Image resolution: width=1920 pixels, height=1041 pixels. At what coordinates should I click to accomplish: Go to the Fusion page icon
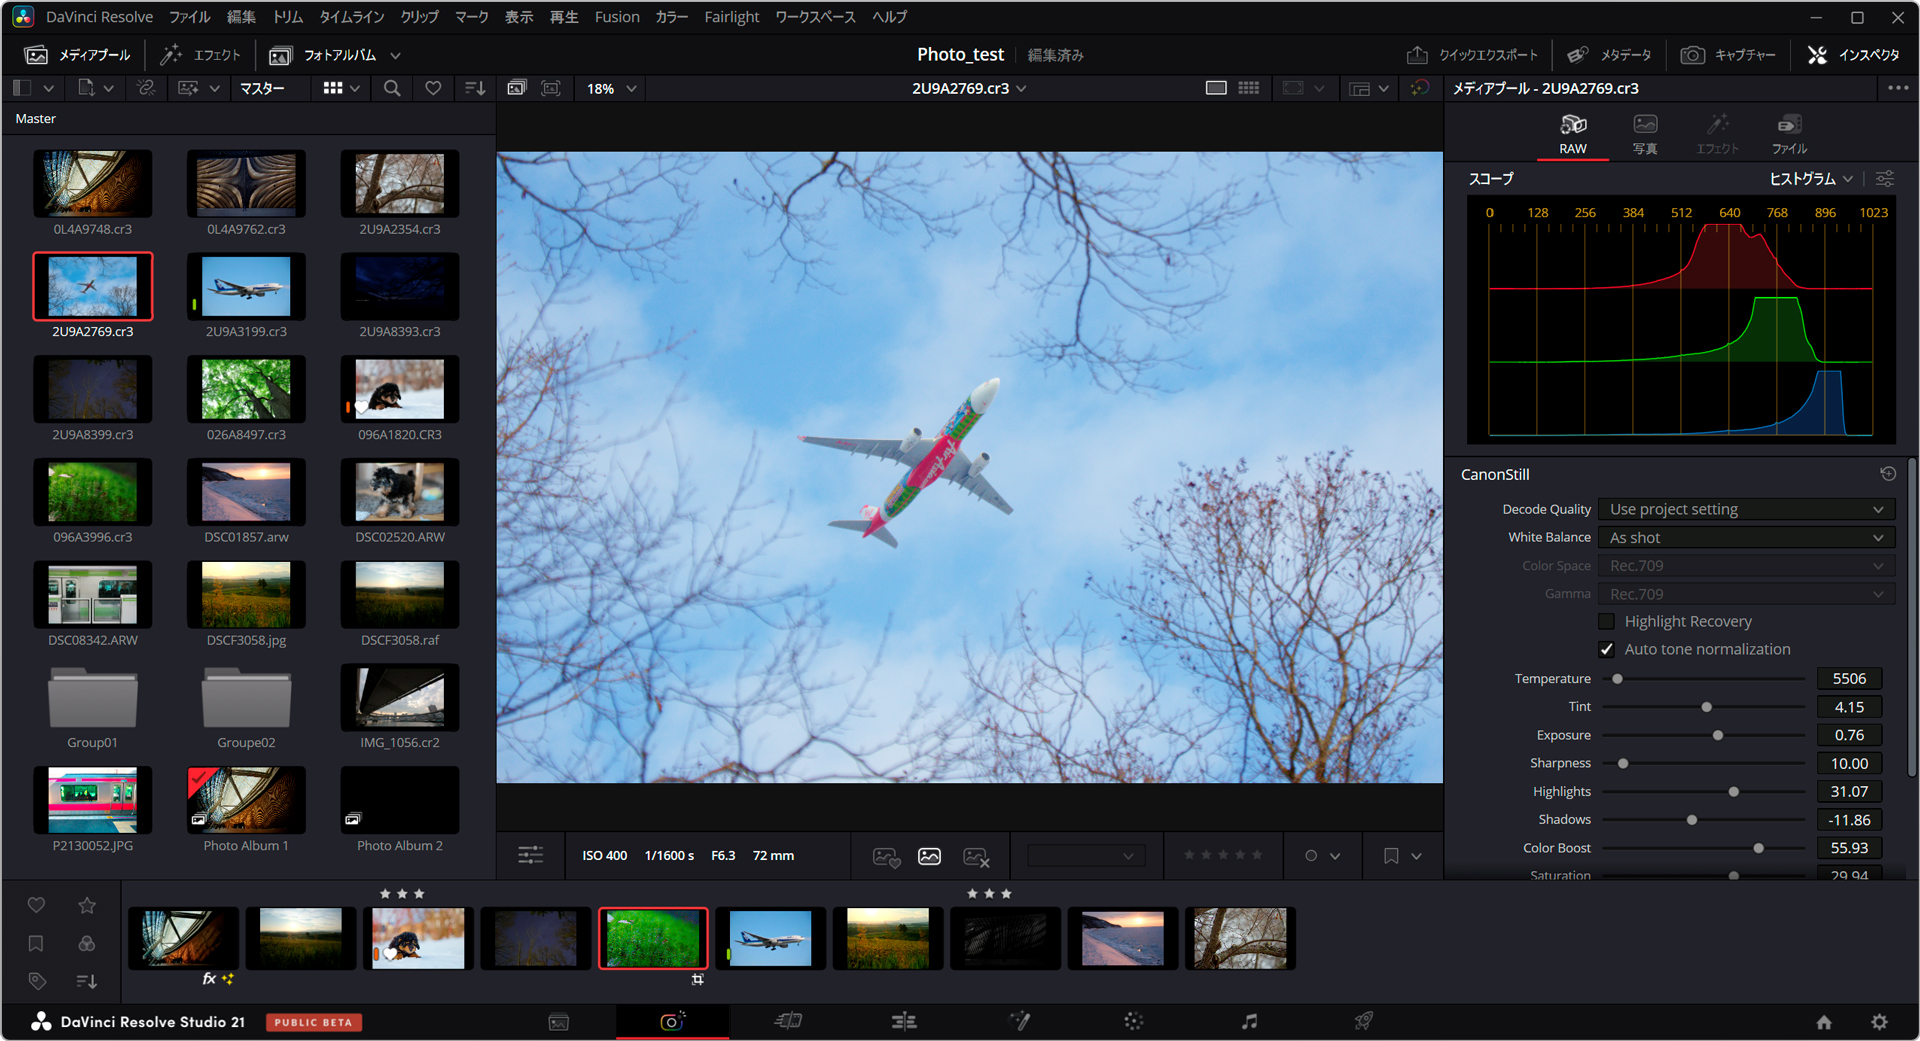pos(1019,1021)
